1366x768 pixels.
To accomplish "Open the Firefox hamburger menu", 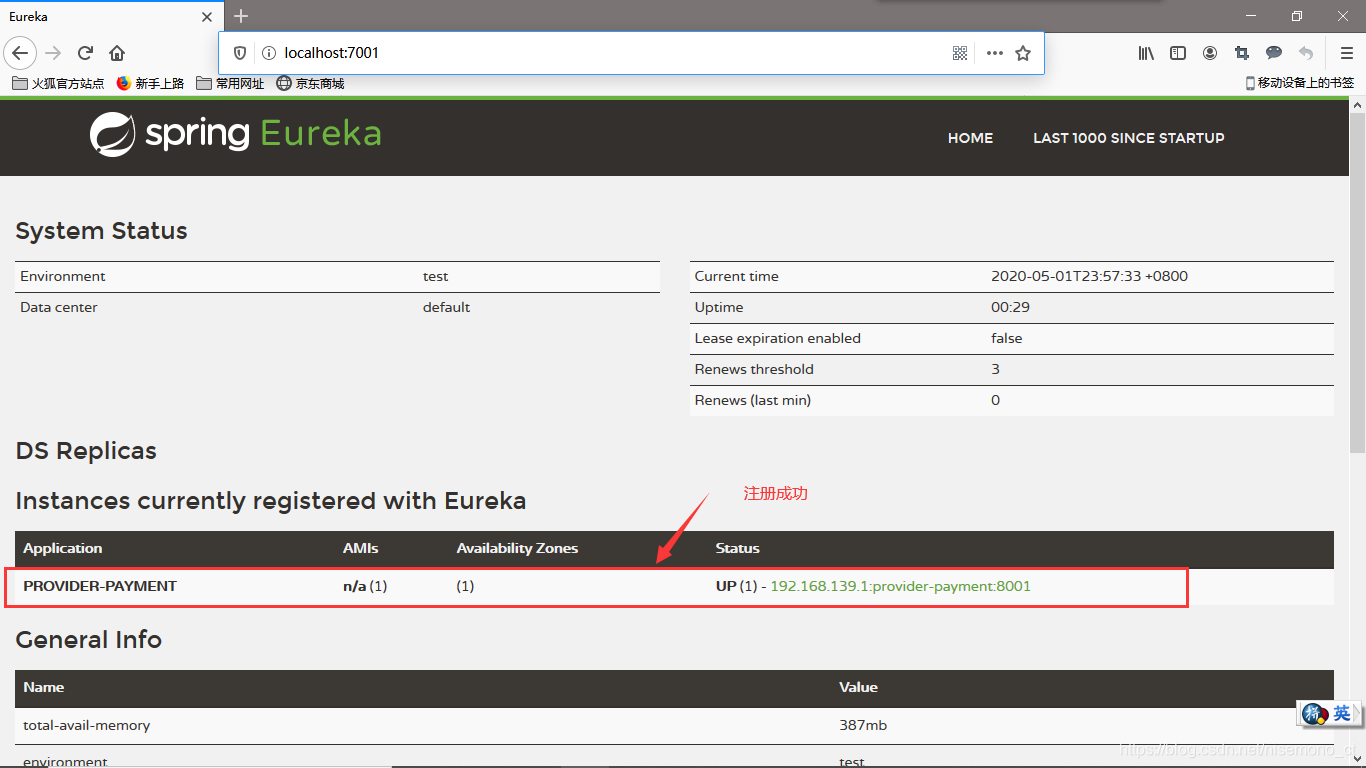I will tap(1346, 53).
